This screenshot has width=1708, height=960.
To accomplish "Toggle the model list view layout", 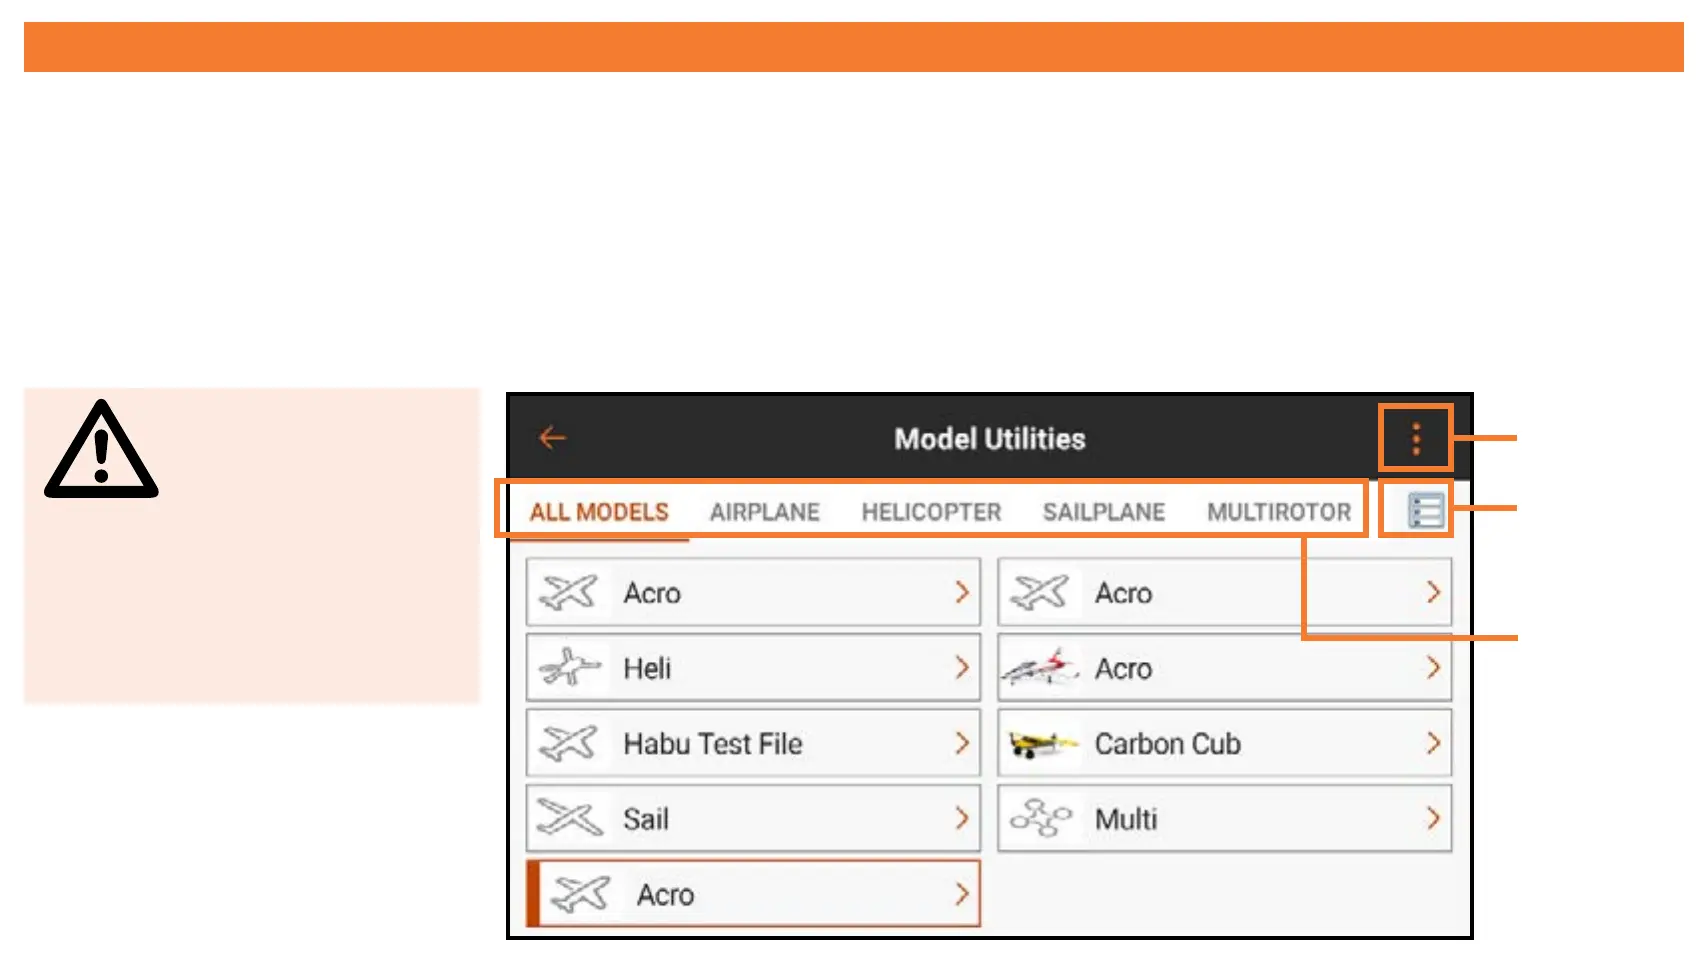I will pyautogui.click(x=1425, y=511).
